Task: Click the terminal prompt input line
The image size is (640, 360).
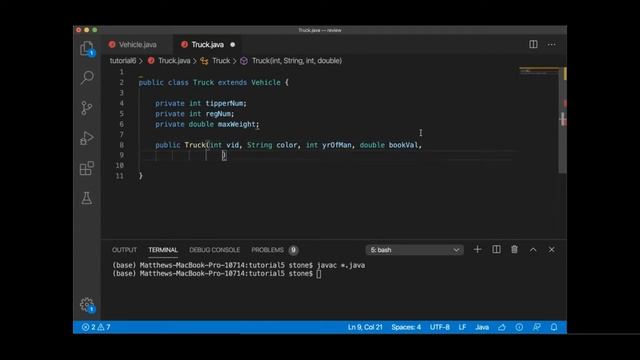Action: [x=217, y=273]
